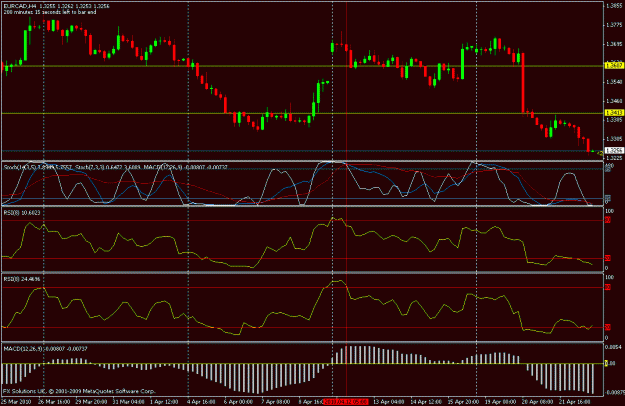Click the 0.0054 MACD scale value

(x=614, y=347)
